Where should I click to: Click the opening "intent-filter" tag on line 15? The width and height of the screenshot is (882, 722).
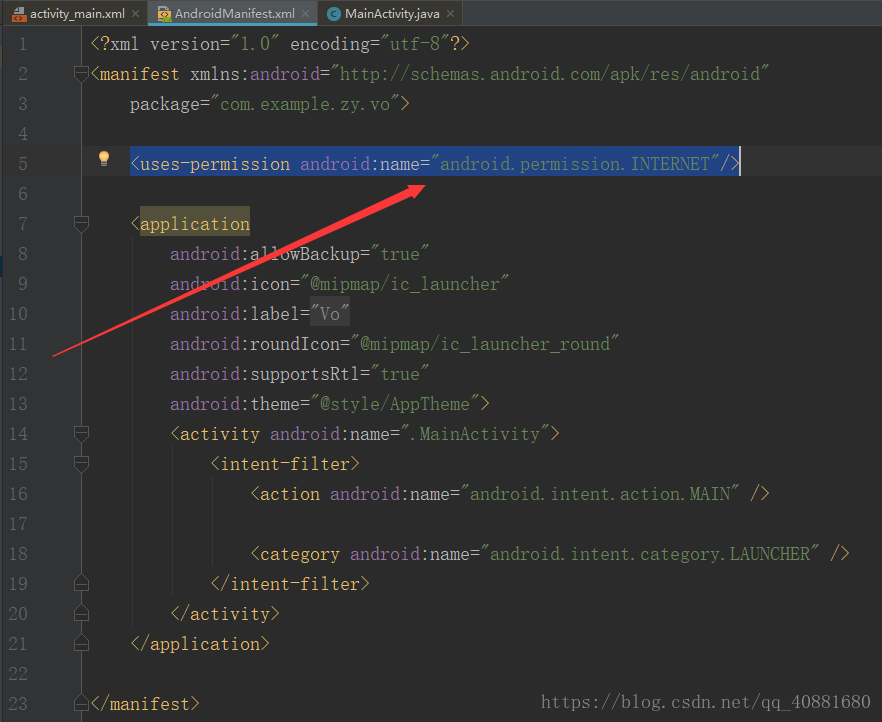[x=285, y=464]
